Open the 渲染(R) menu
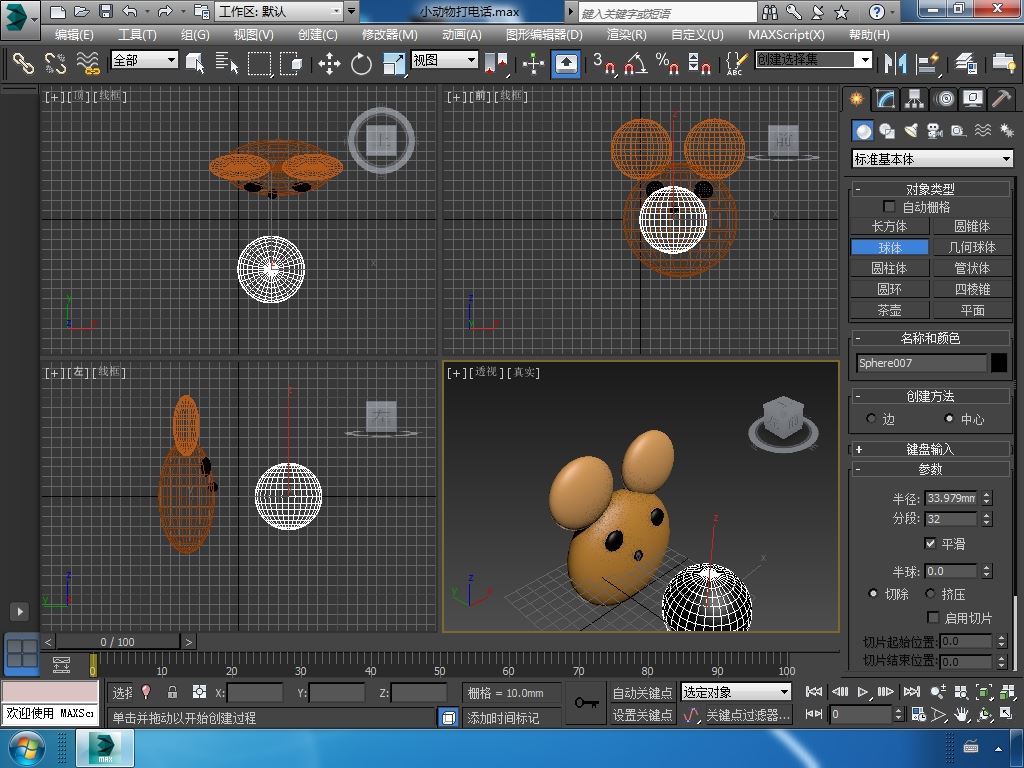1024x768 pixels. [626, 35]
